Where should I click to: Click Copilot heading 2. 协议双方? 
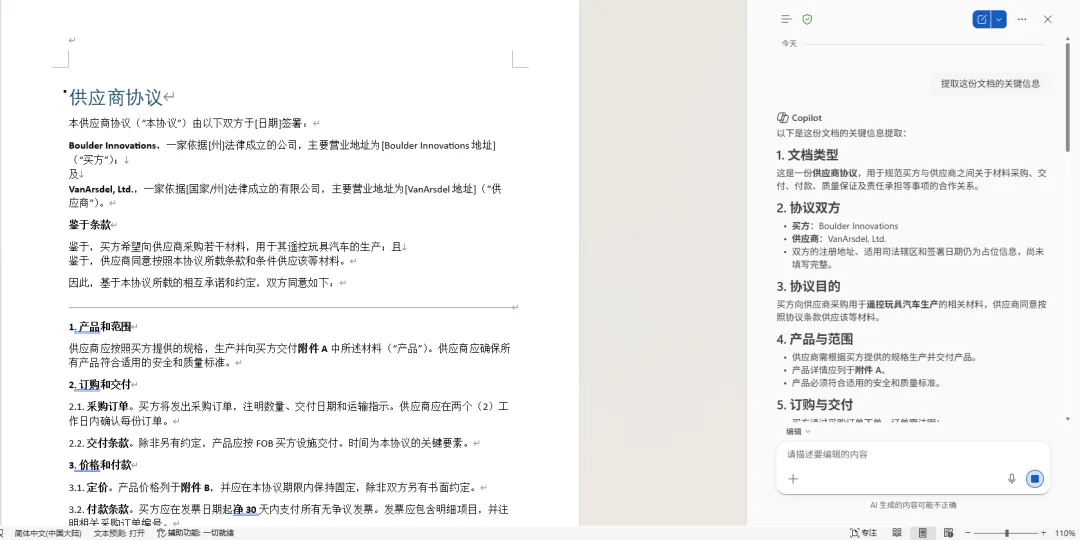click(x=808, y=208)
